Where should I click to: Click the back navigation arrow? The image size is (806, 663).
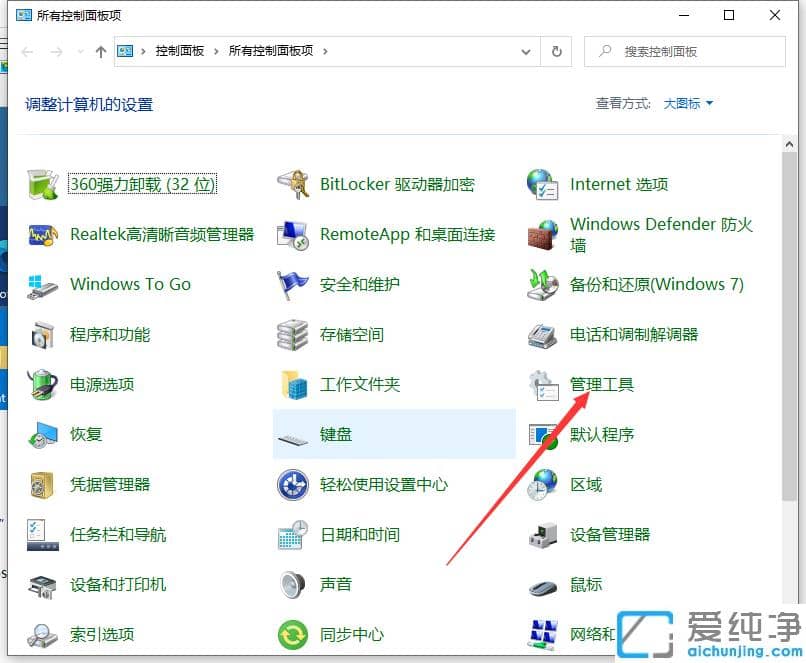(x=26, y=51)
